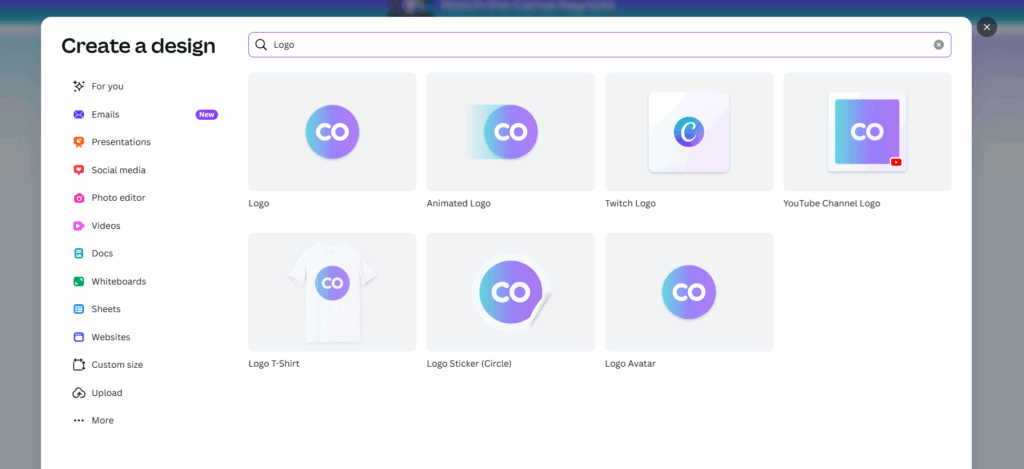This screenshot has width=1024, height=469.
Task: Select the YouTube Channel Logo thumbnail
Action: pyautogui.click(x=867, y=131)
